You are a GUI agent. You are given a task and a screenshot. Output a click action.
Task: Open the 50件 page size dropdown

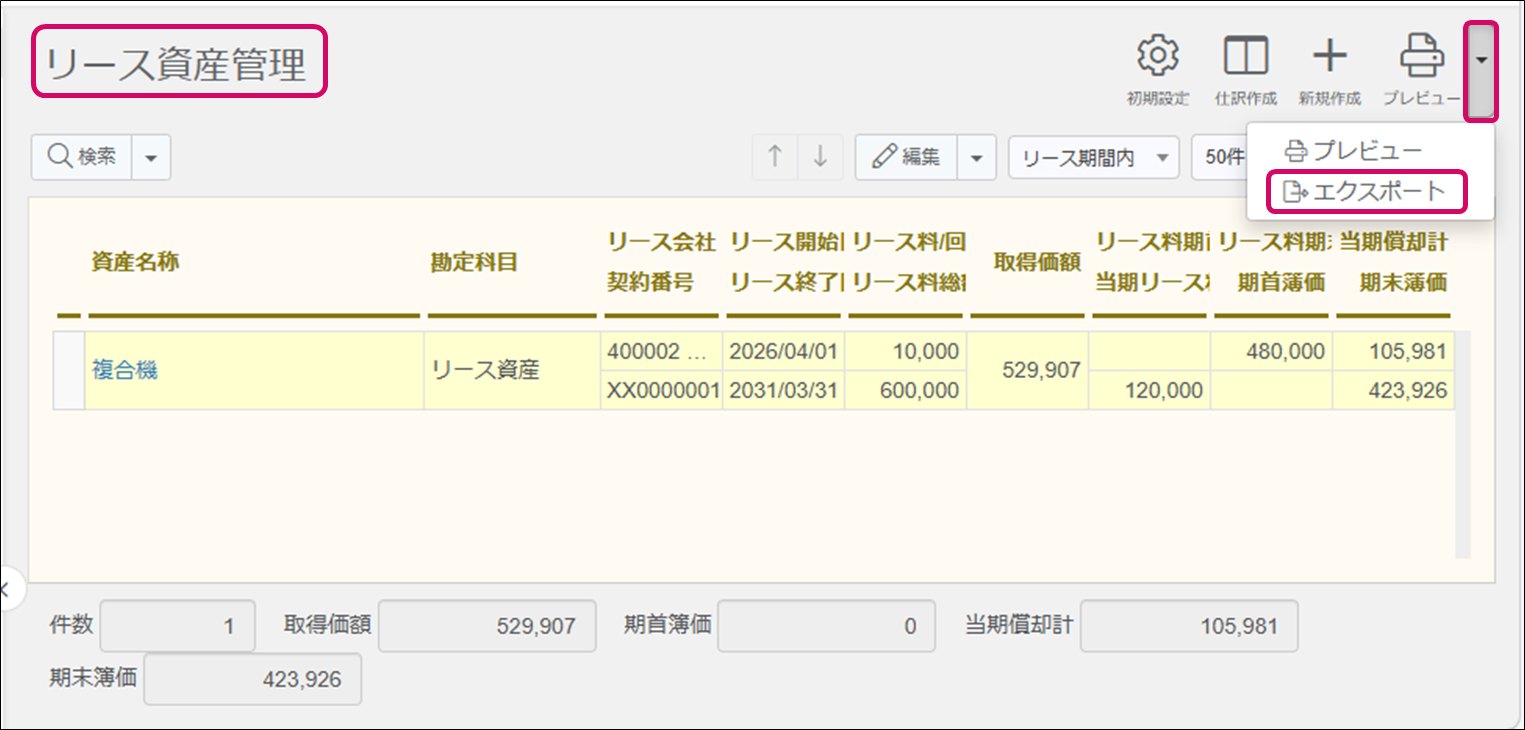point(1220,158)
